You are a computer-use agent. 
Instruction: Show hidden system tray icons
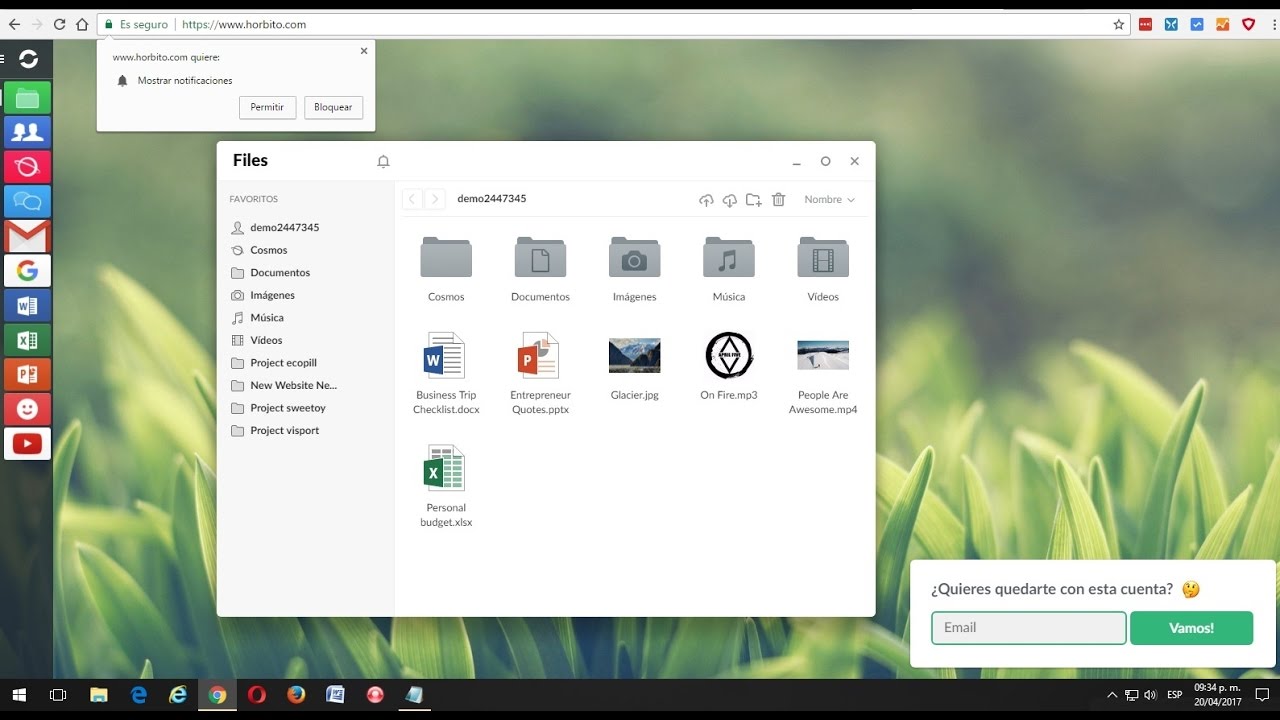[x=1112, y=694]
